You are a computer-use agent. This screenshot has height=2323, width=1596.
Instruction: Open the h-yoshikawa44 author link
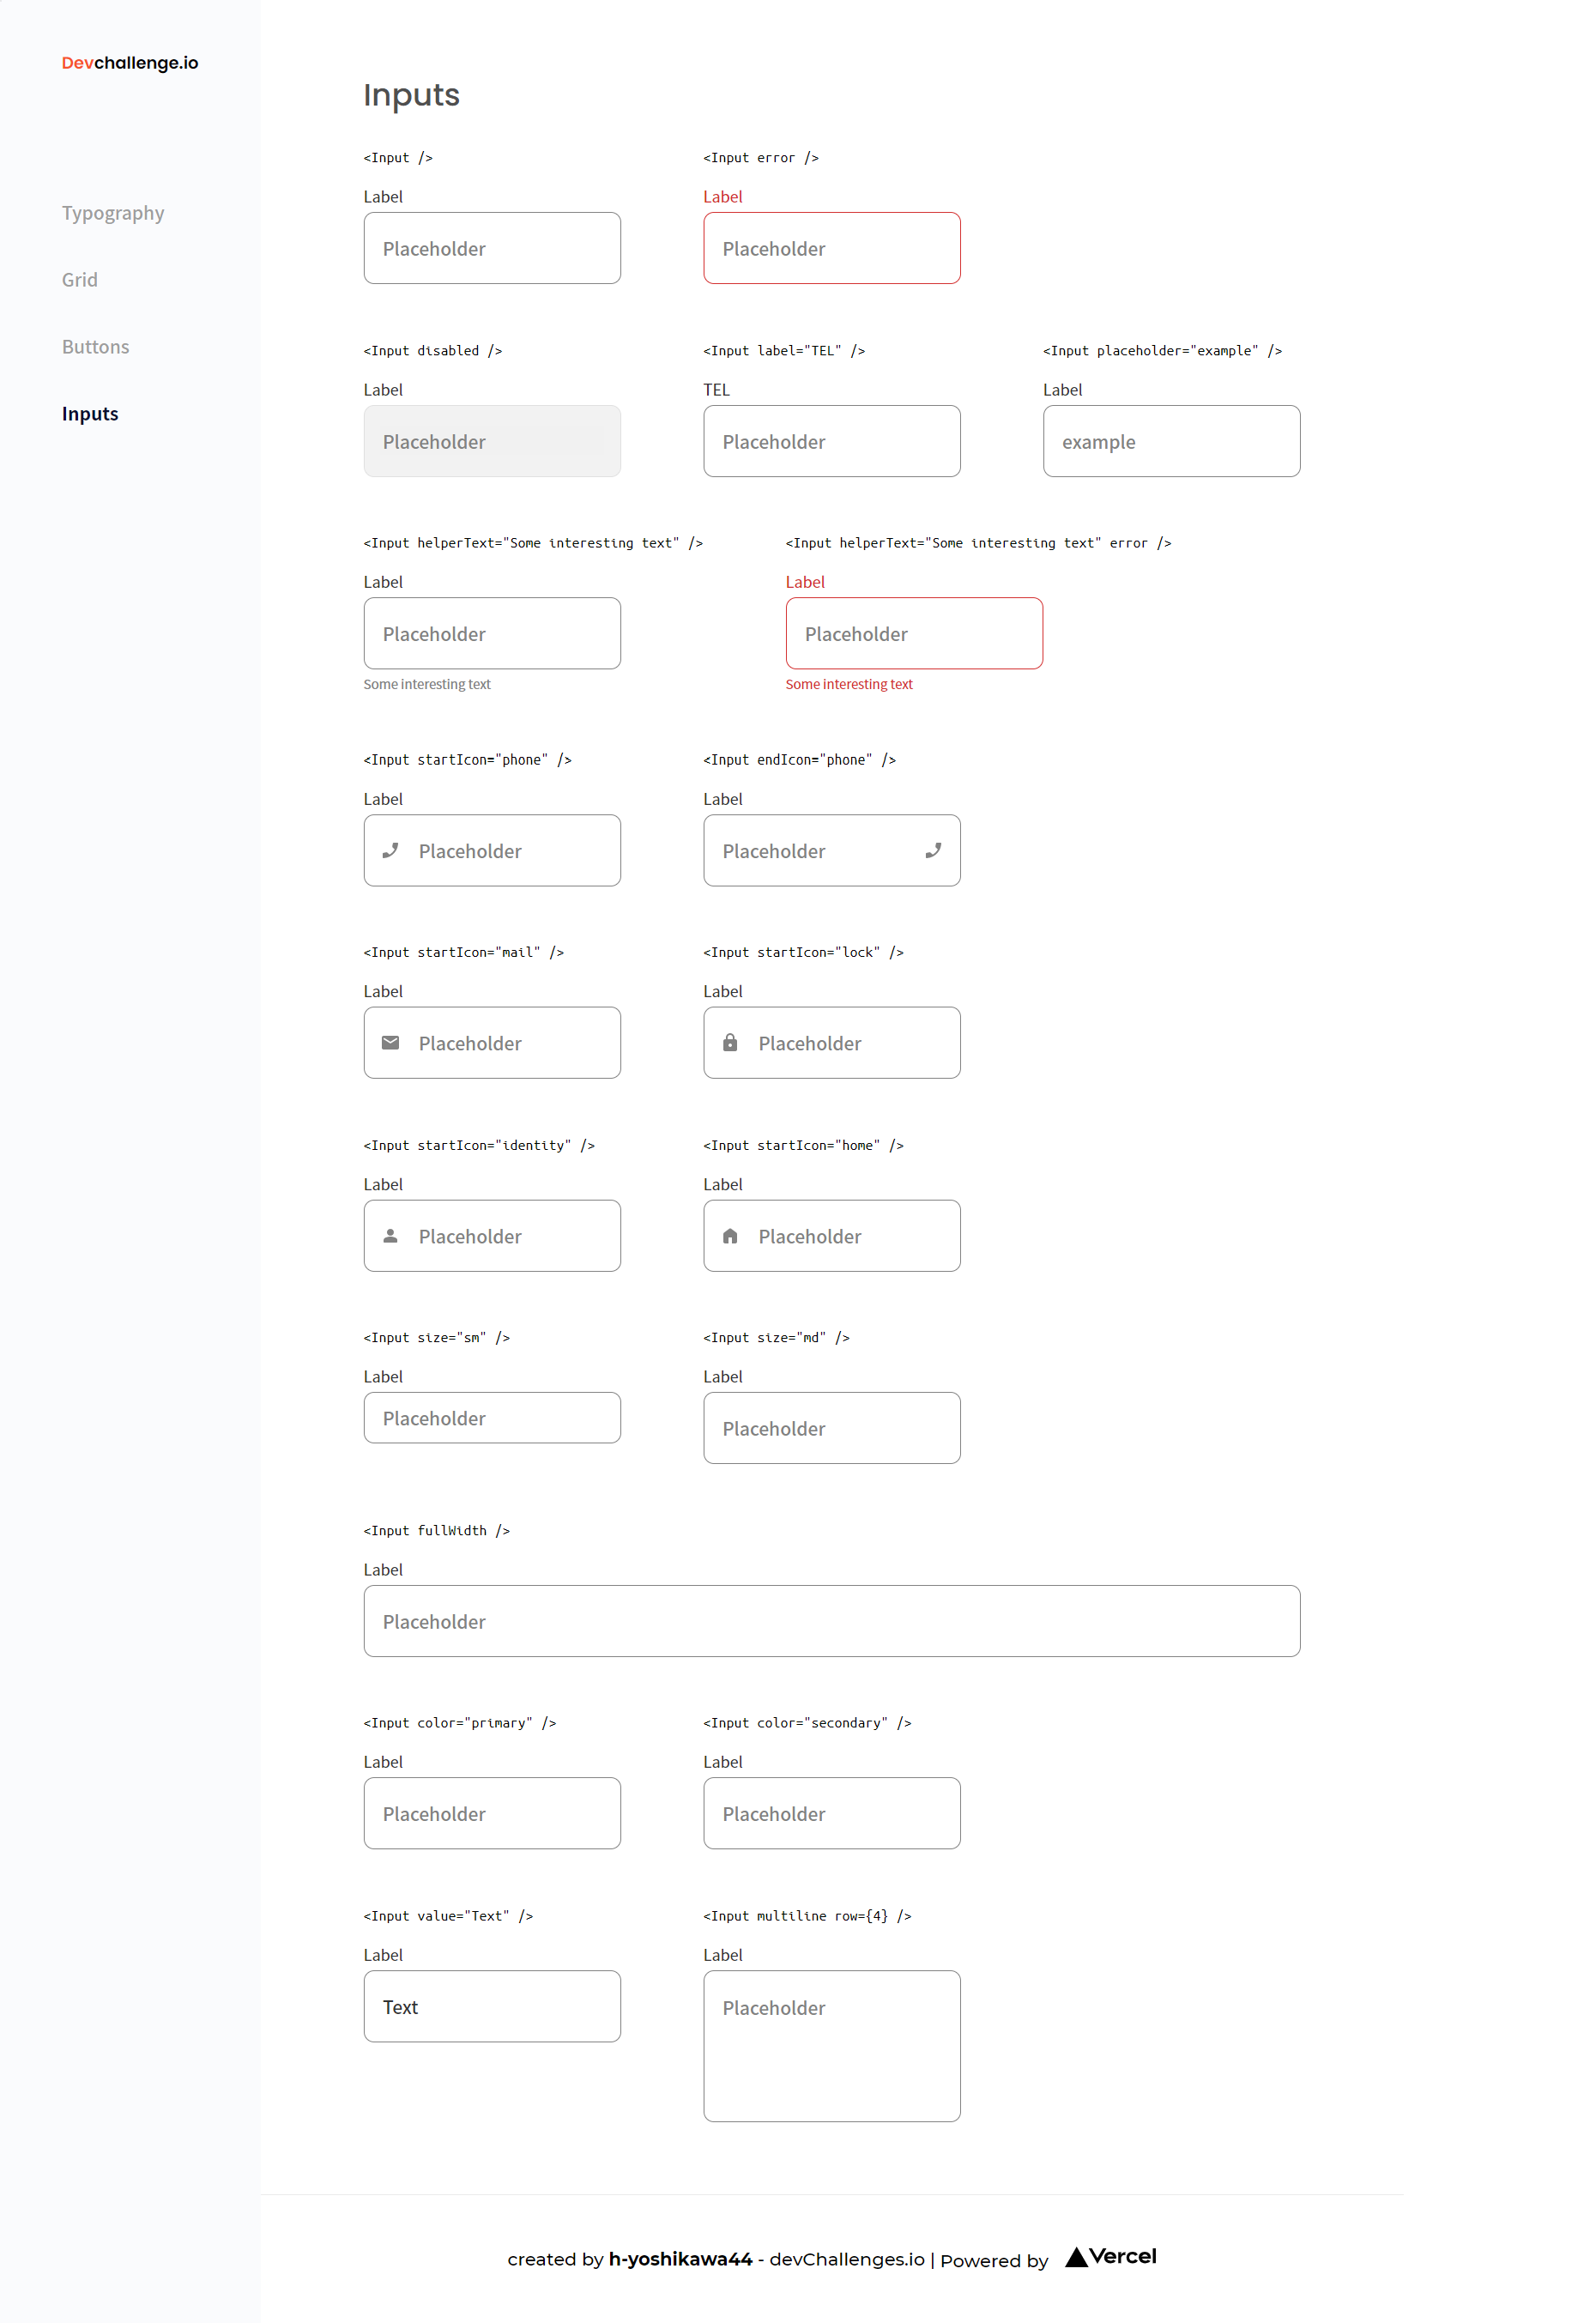coord(680,2259)
